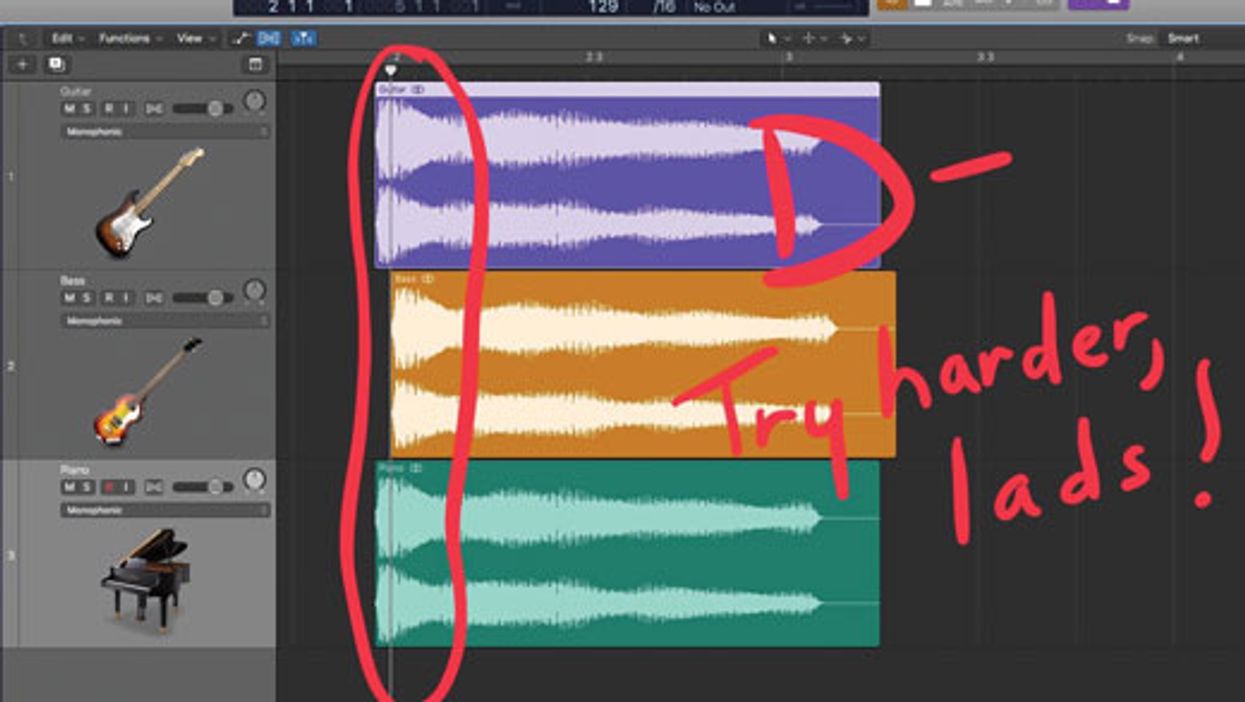
Task: Click the duplicate track icon
Action: [x=56, y=64]
